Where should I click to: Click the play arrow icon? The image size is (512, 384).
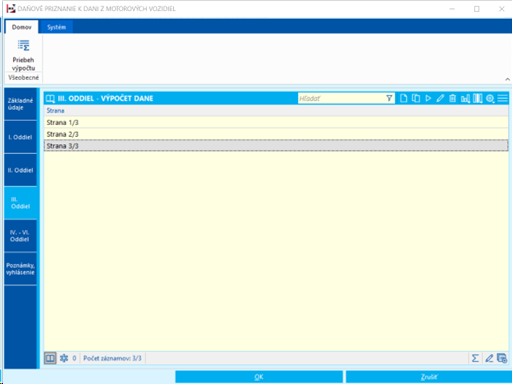click(x=428, y=98)
